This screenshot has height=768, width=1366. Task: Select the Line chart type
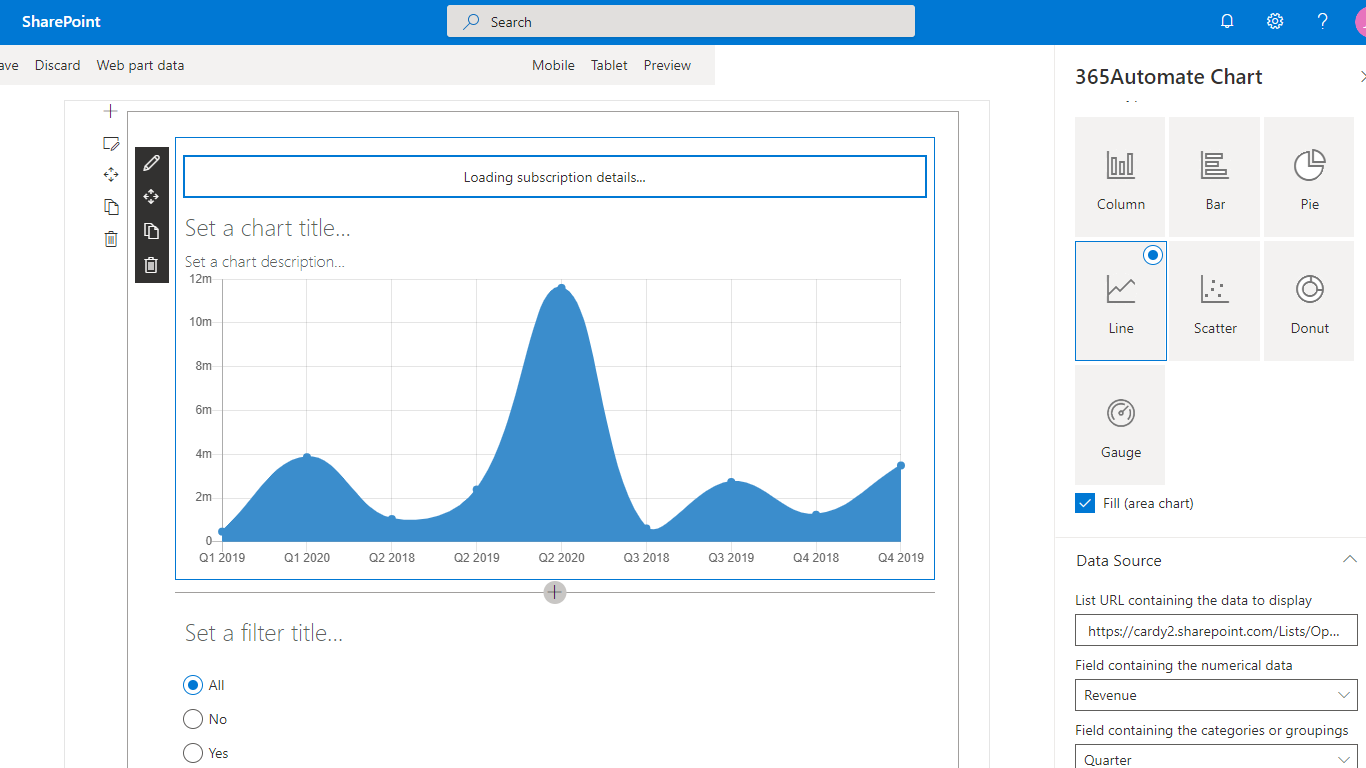point(1120,301)
